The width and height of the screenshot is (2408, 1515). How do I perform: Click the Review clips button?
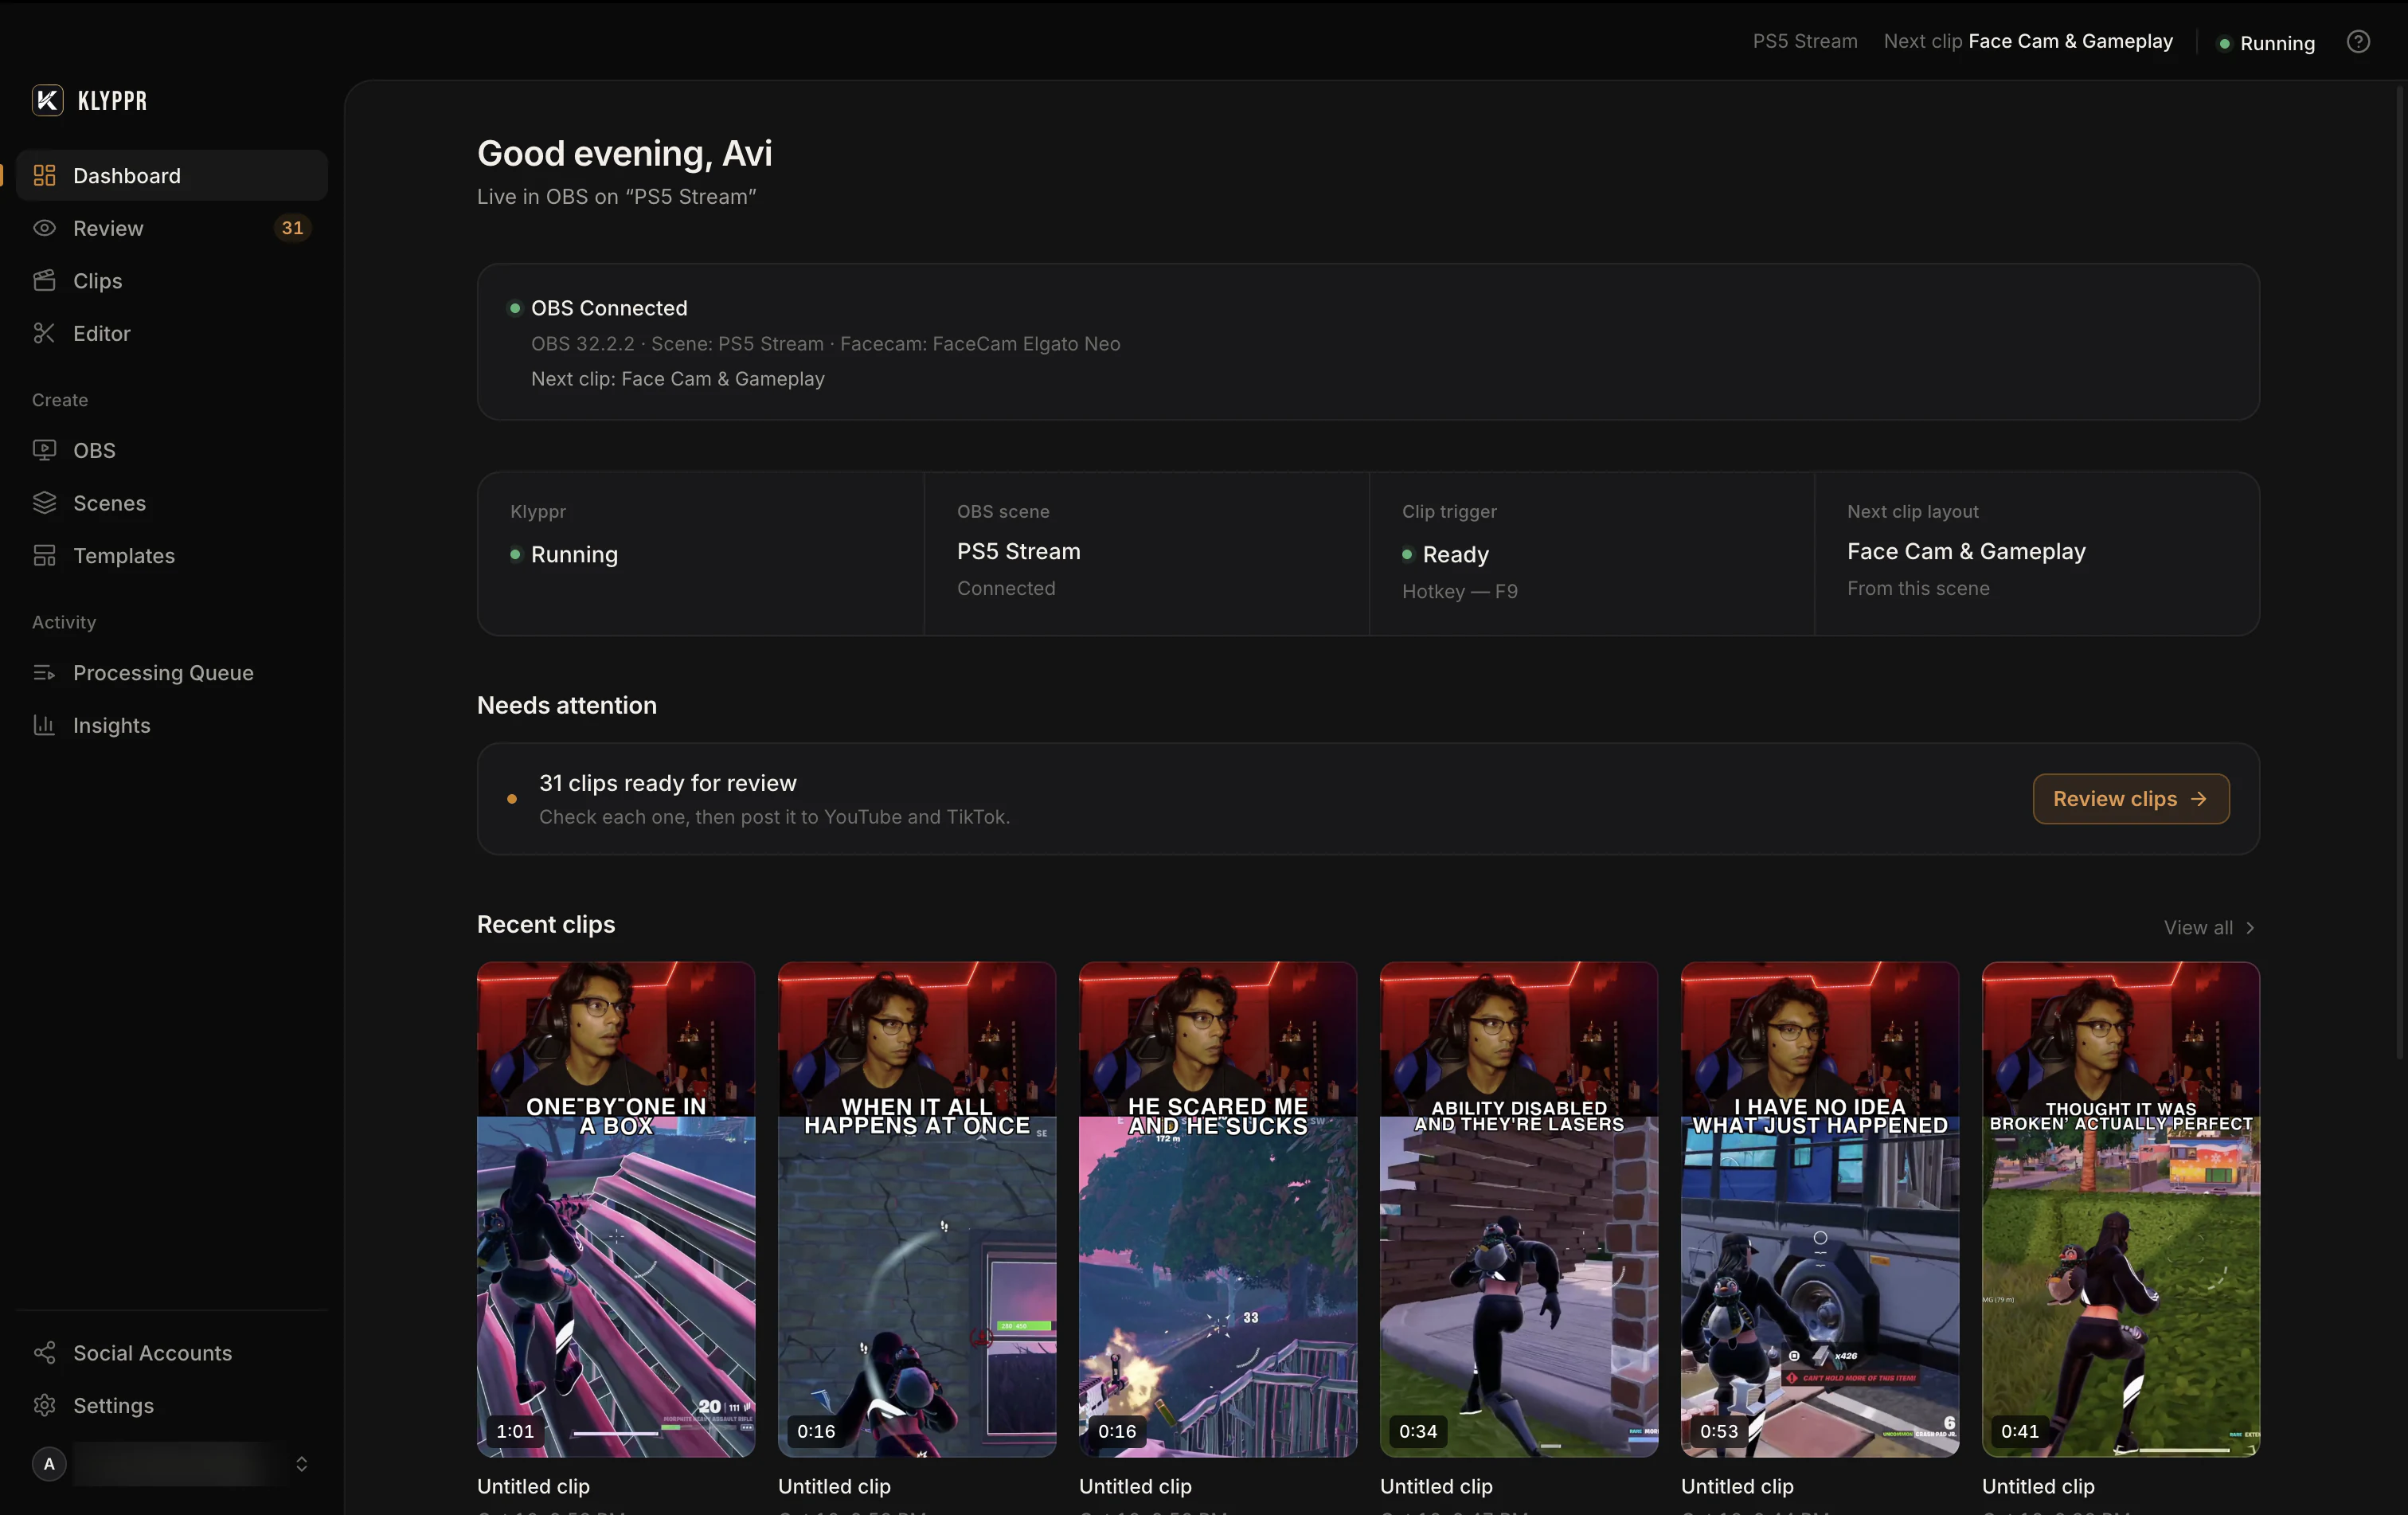[x=2130, y=799]
